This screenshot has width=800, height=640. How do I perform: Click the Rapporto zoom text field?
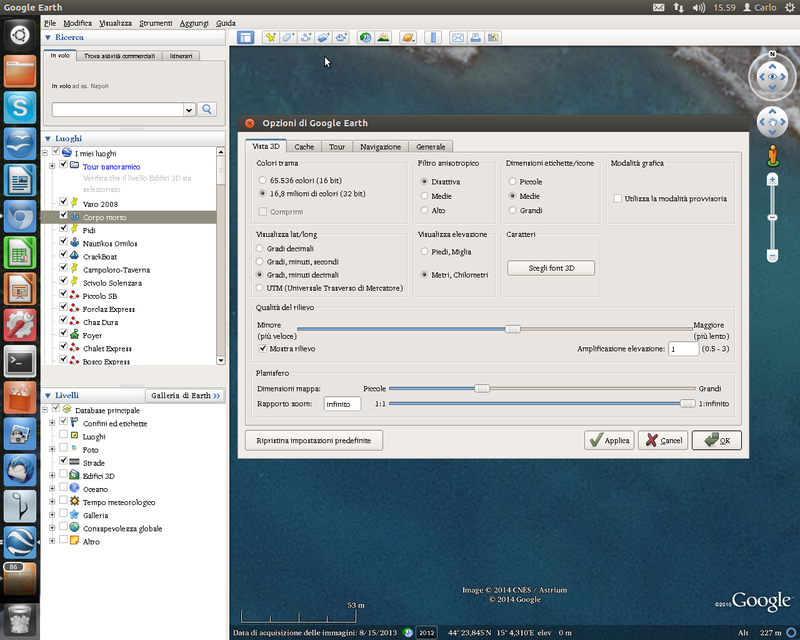(x=342, y=404)
